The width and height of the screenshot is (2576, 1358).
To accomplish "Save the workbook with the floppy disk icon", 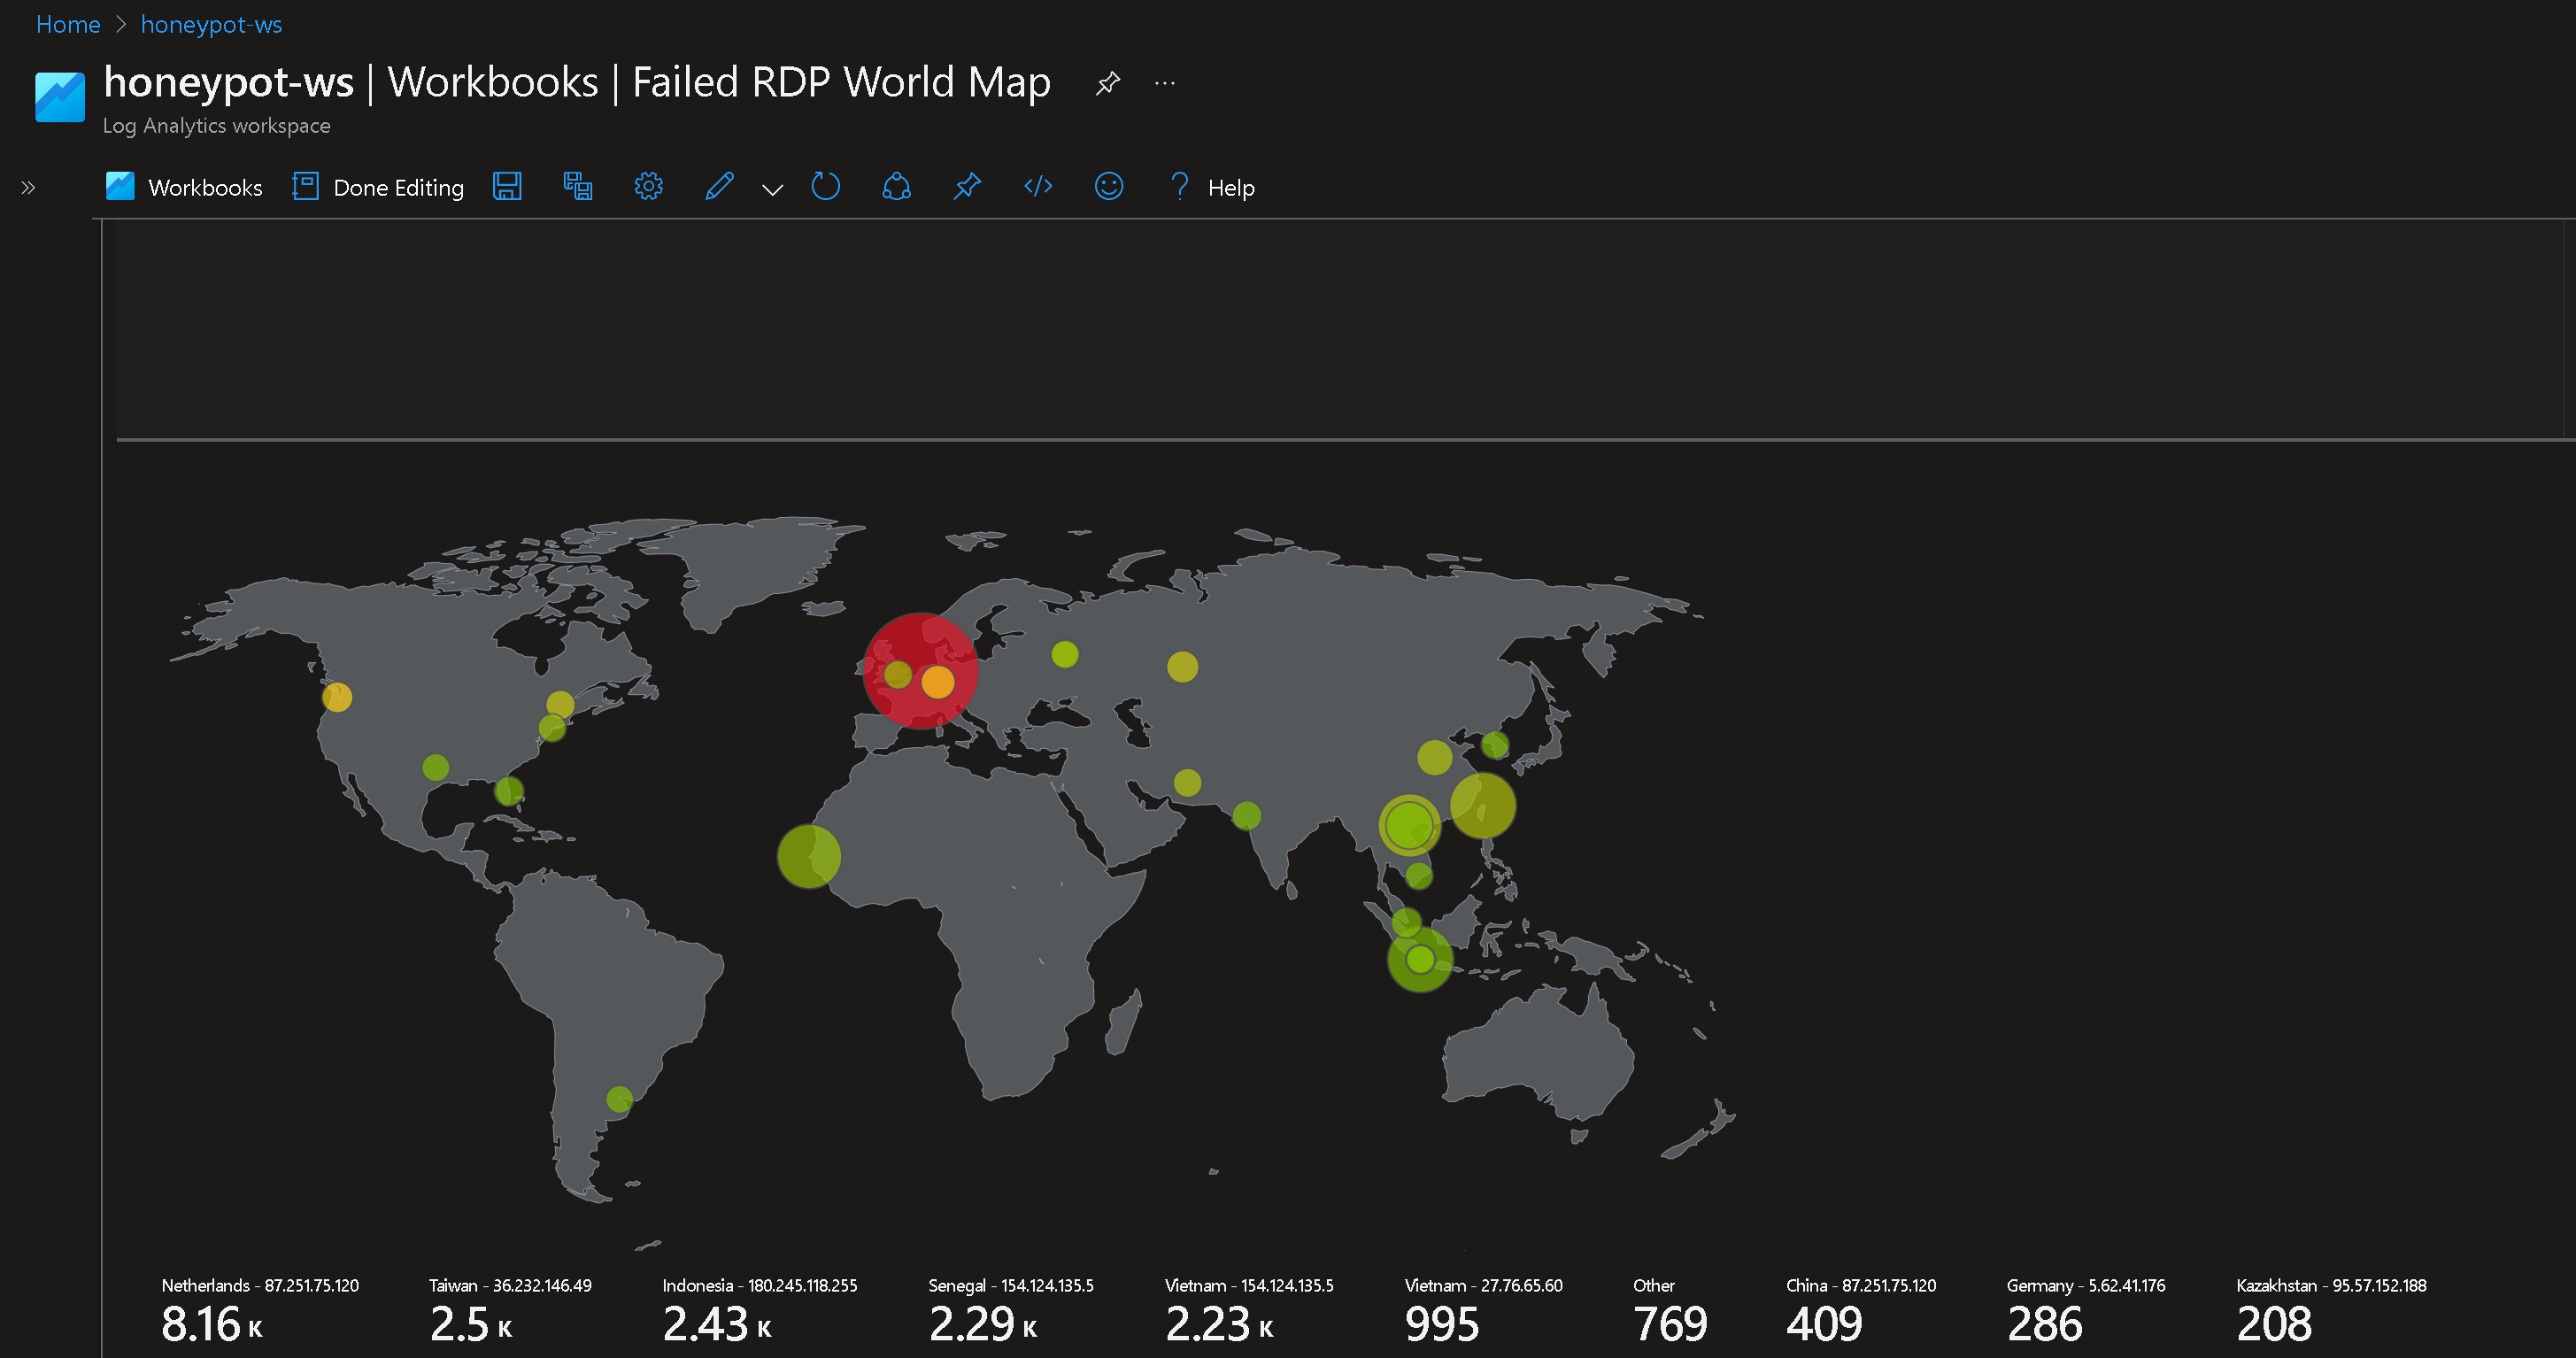I will click(507, 186).
